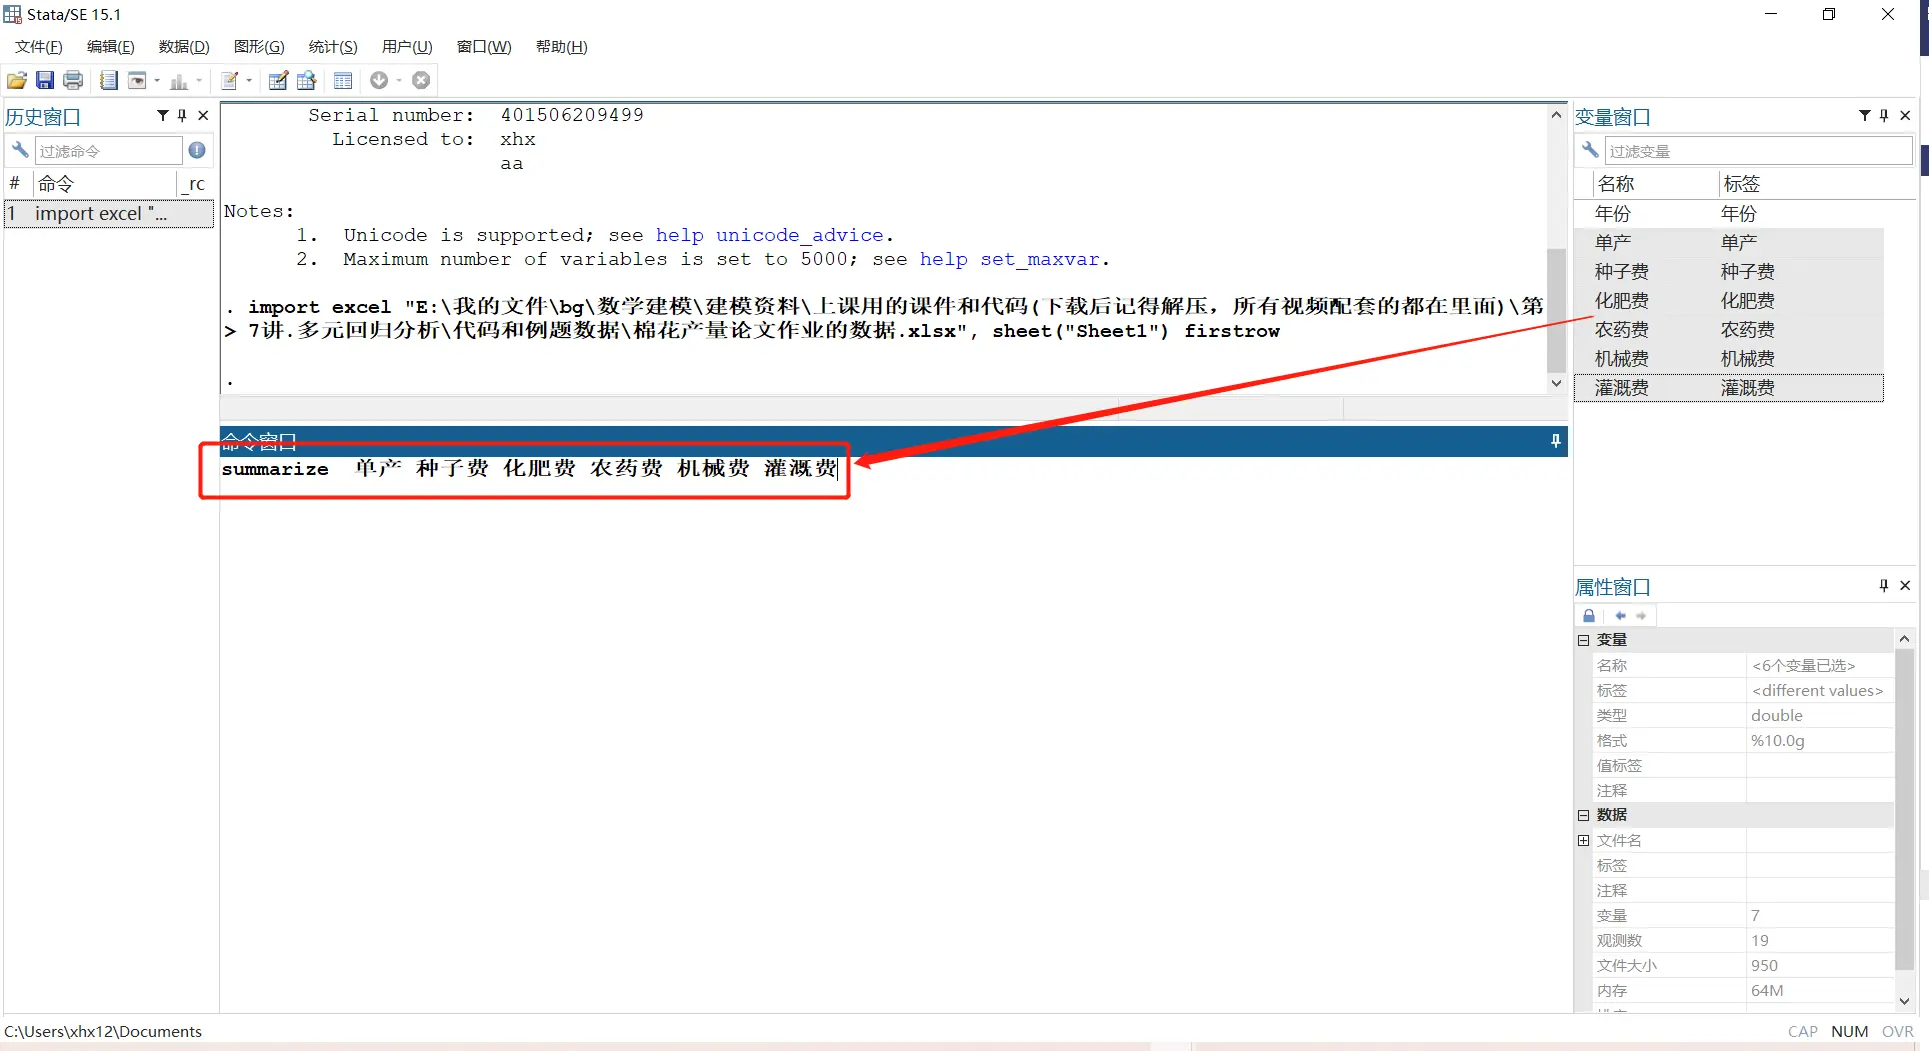The height and width of the screenshot is (1051, 1929).
Task: Open the Do-file Editor toolbar icon
Action: click(230, 80)
